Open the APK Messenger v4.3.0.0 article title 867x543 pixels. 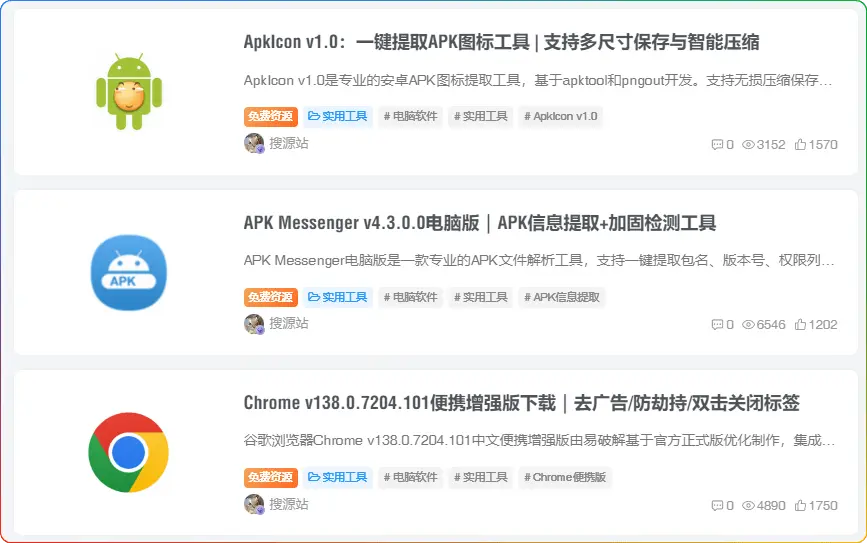(x=480, y=223)
